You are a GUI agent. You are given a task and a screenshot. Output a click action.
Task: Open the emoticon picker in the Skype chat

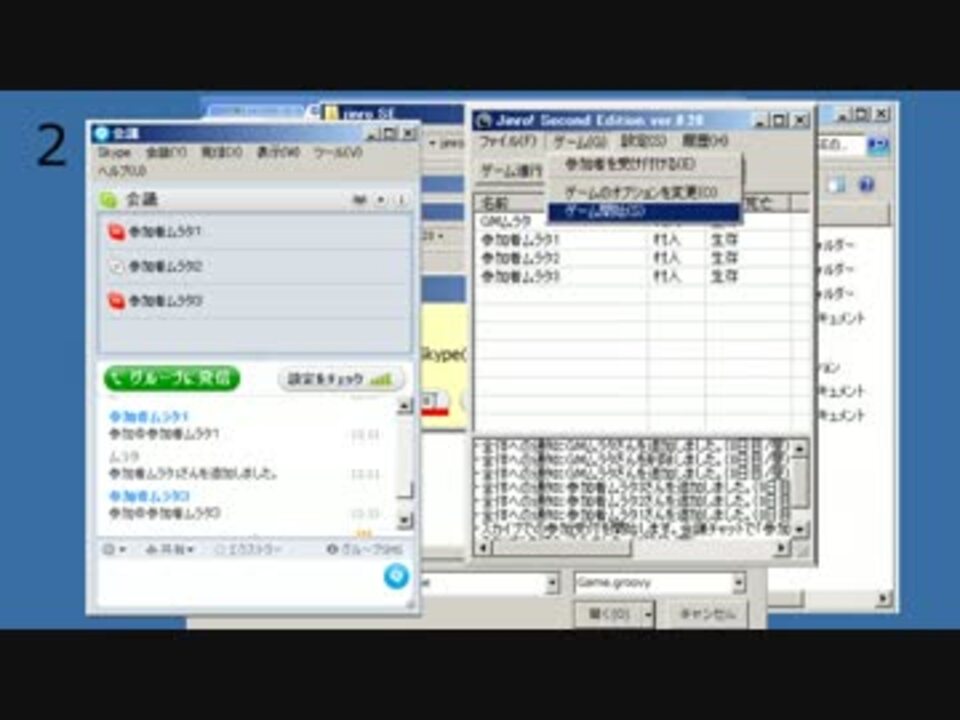[x=113, y=550]
